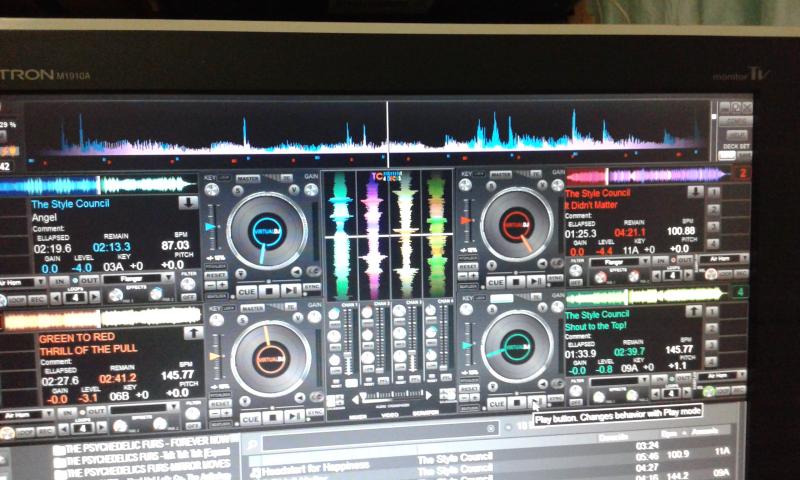The height and width of the screenshot is (480, 800).
Task: Turn the filter OFF on the Green to Red deck
Action: pos(192,426)
